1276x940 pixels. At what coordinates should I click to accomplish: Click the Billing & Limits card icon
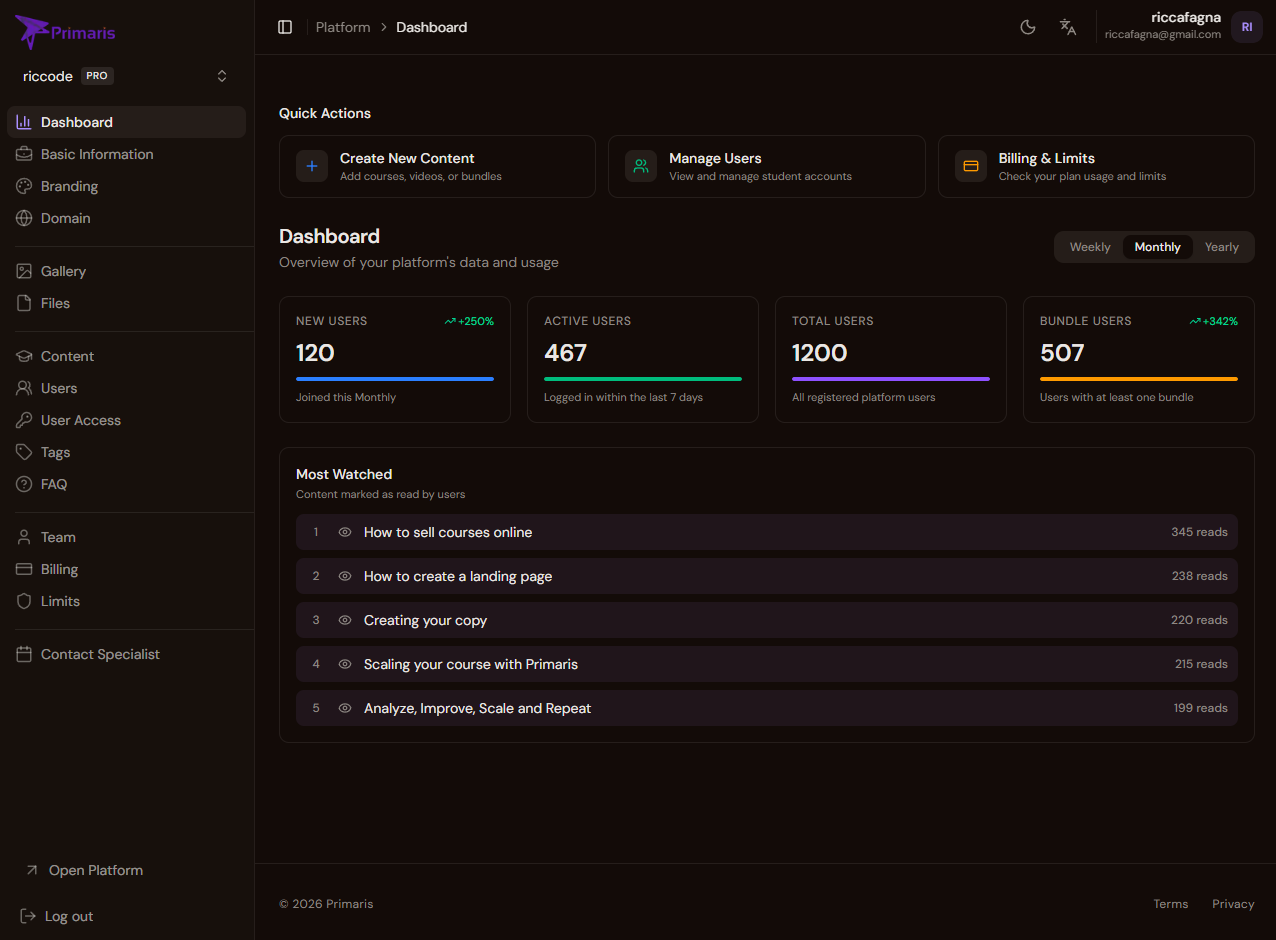tap(970, 166)
